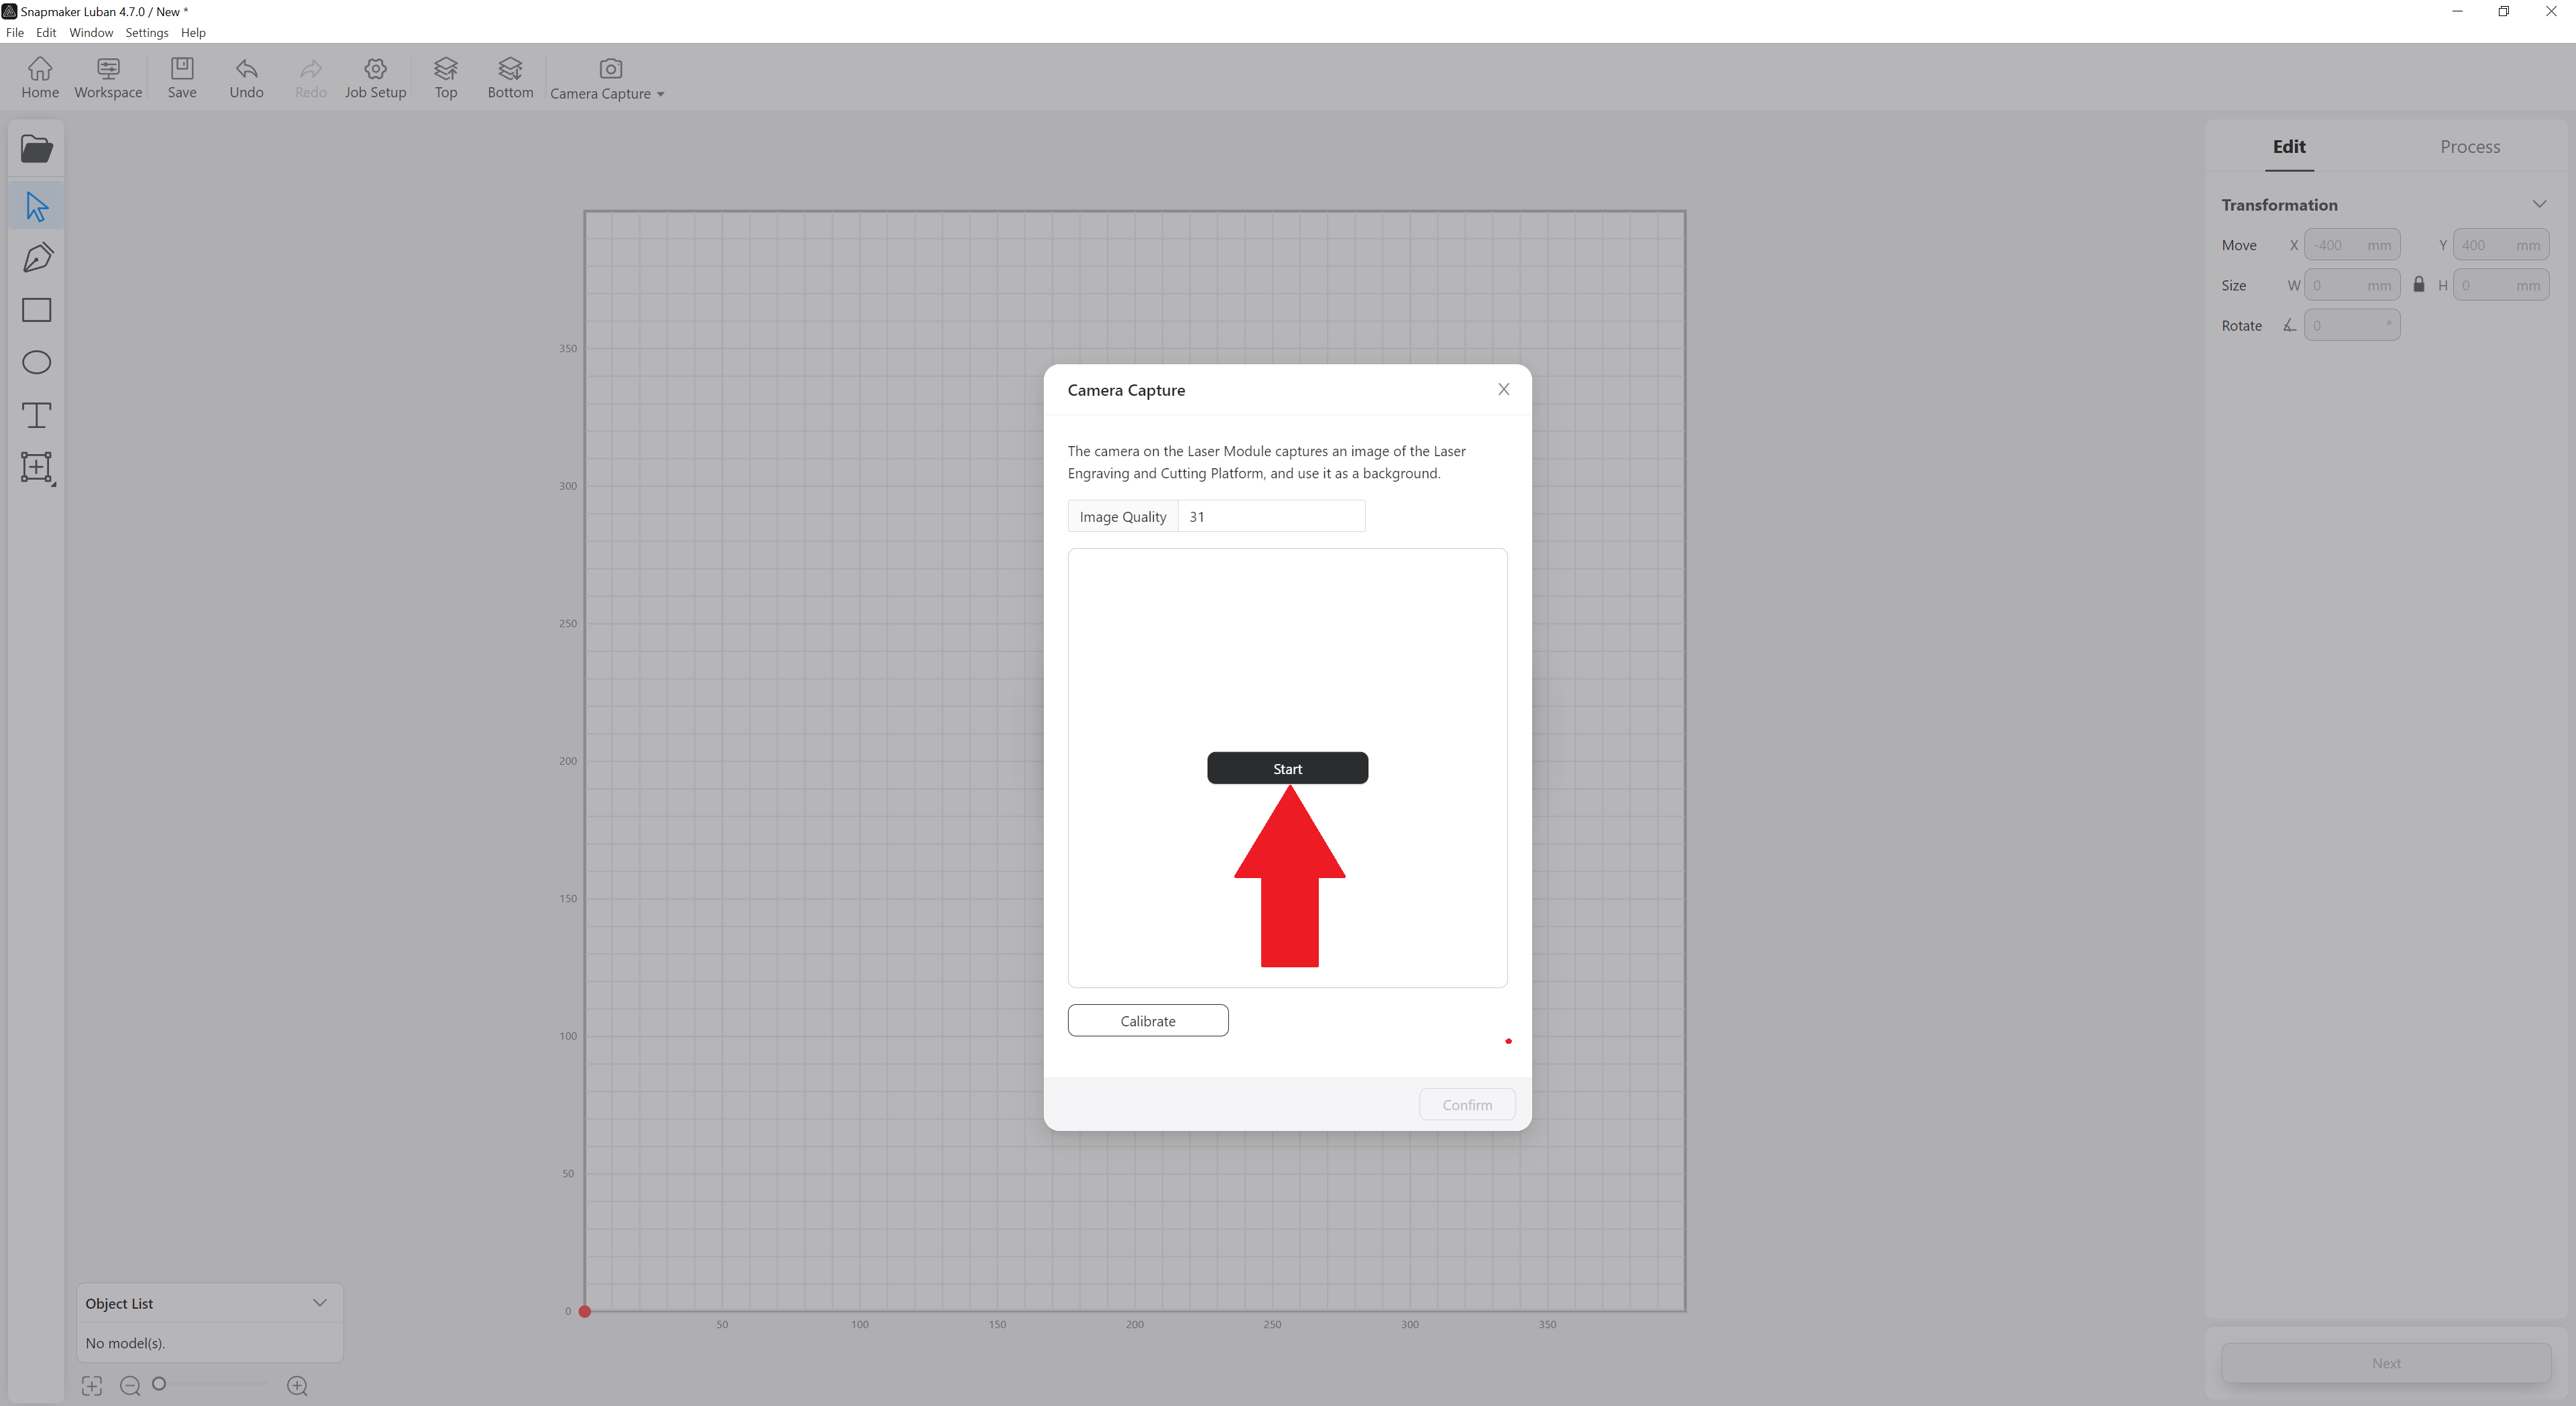
Task: Open the Settings menu
Action: [146, 32]
